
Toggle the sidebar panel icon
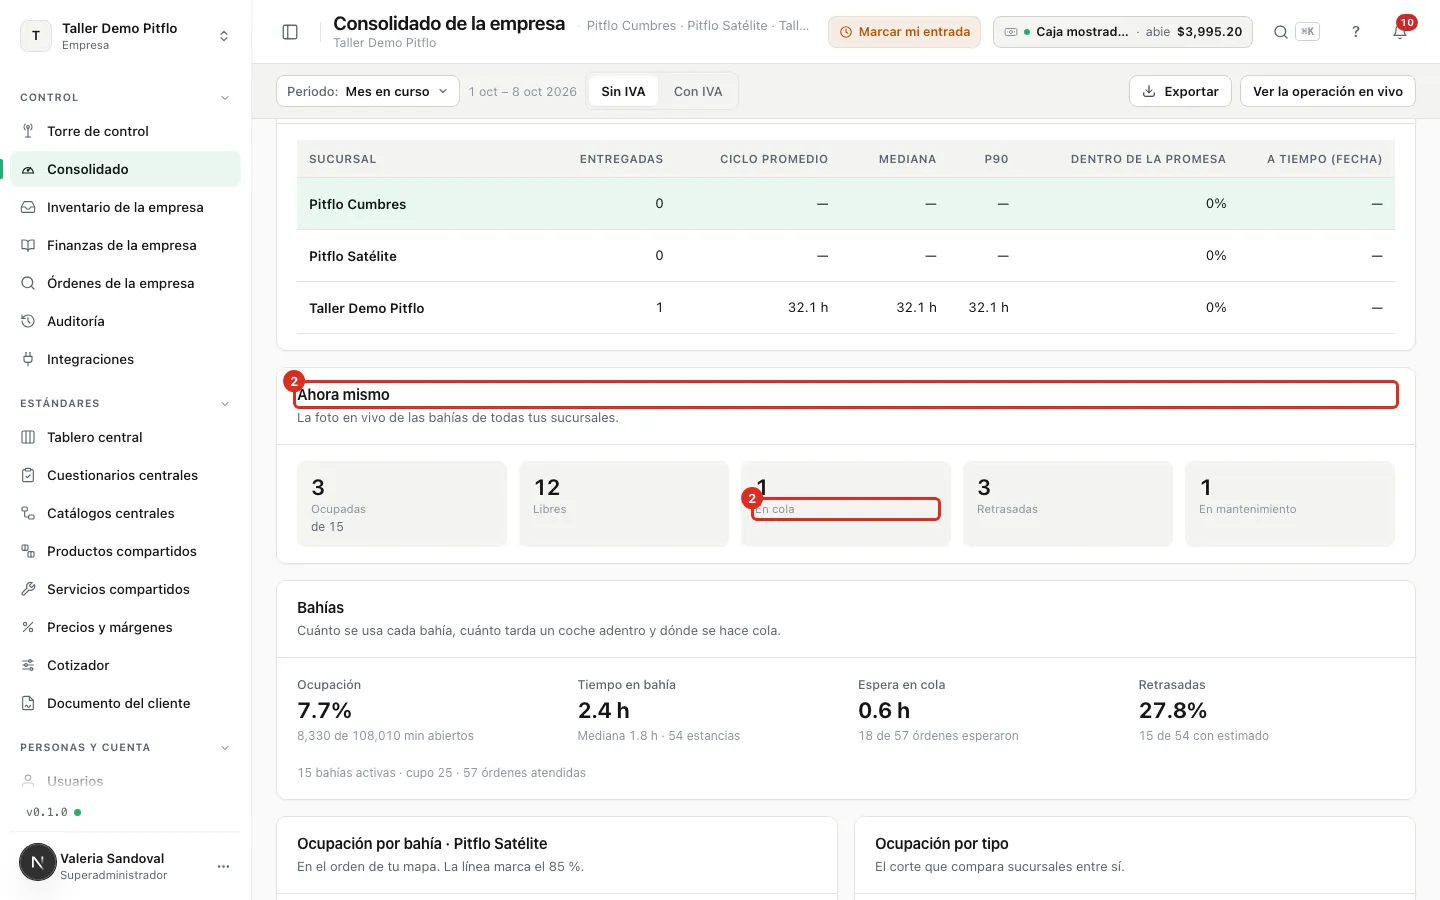pos(290,32)
